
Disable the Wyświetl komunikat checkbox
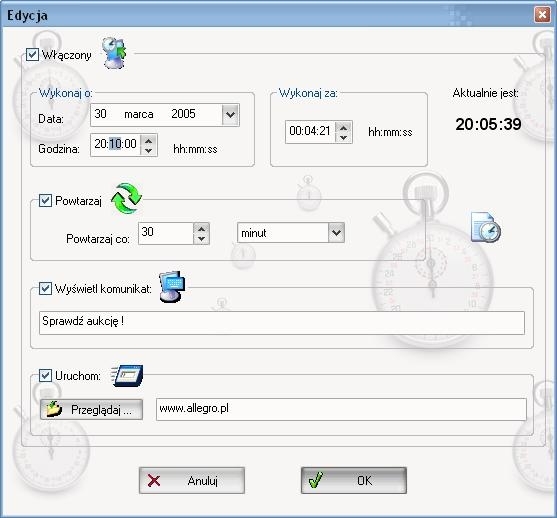pos(45,288)
